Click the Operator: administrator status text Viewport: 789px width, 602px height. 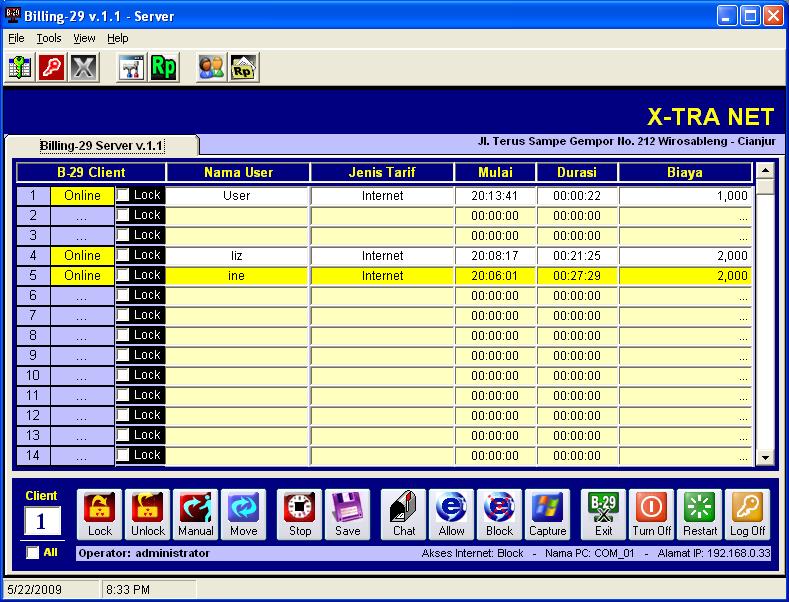tap(144, 553)
